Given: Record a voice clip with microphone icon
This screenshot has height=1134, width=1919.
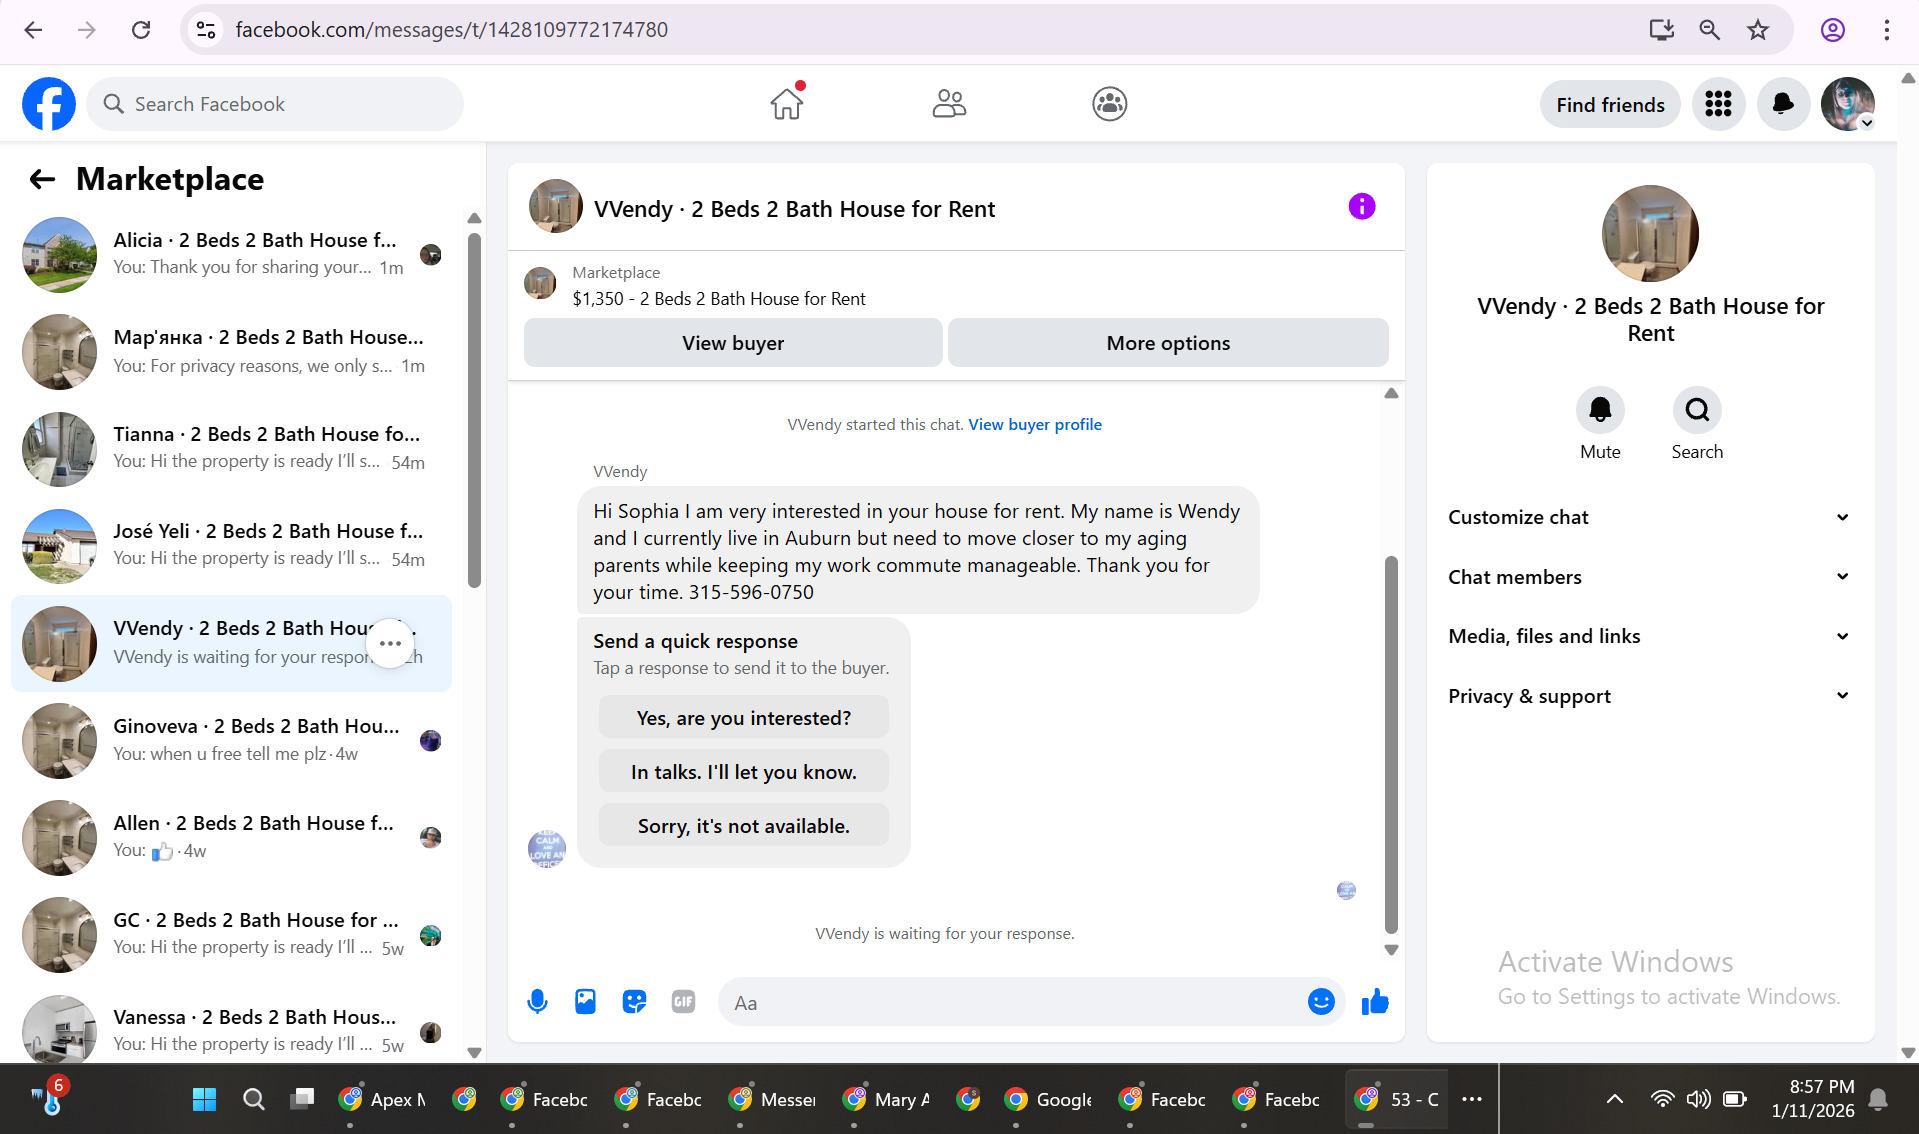Looking at the screenshot, I should [x=537, y=1001].
